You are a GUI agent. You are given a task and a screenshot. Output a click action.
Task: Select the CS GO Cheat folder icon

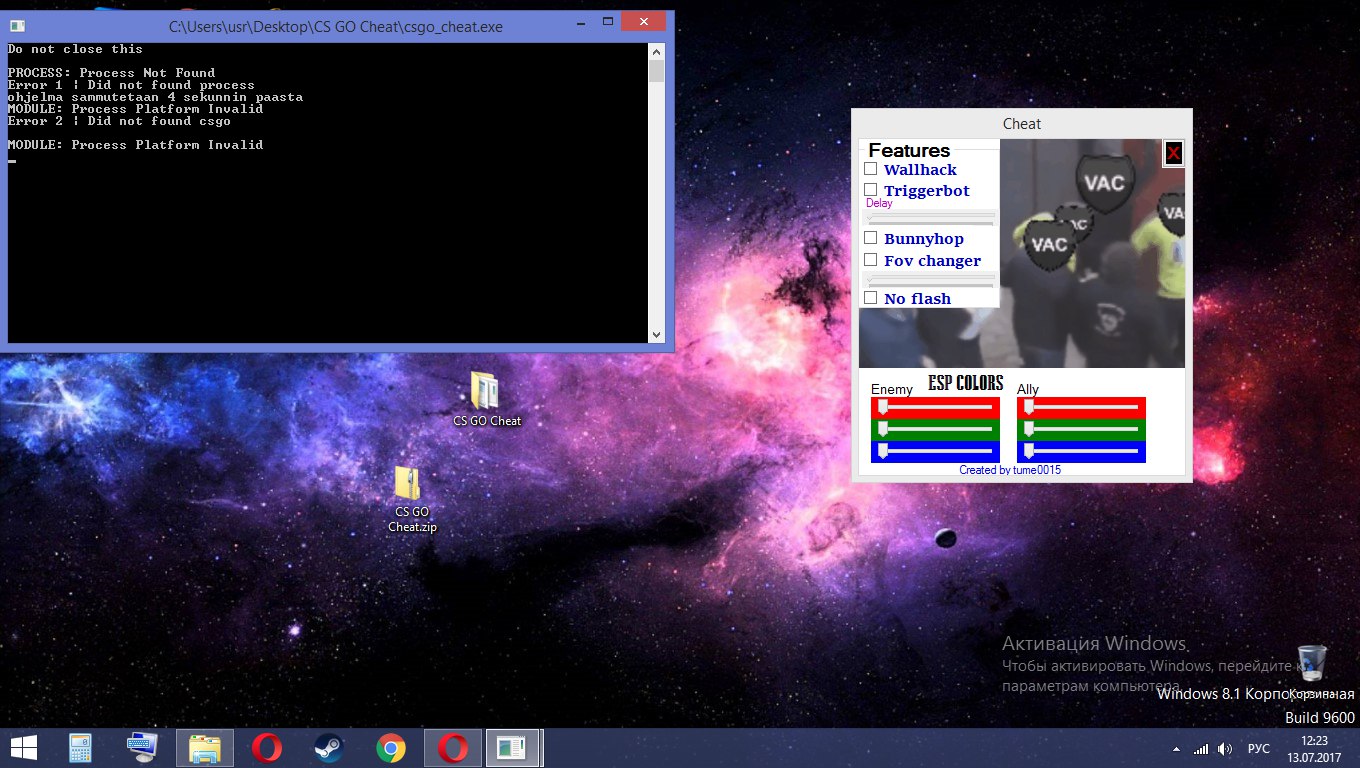[x=485, y=392]
